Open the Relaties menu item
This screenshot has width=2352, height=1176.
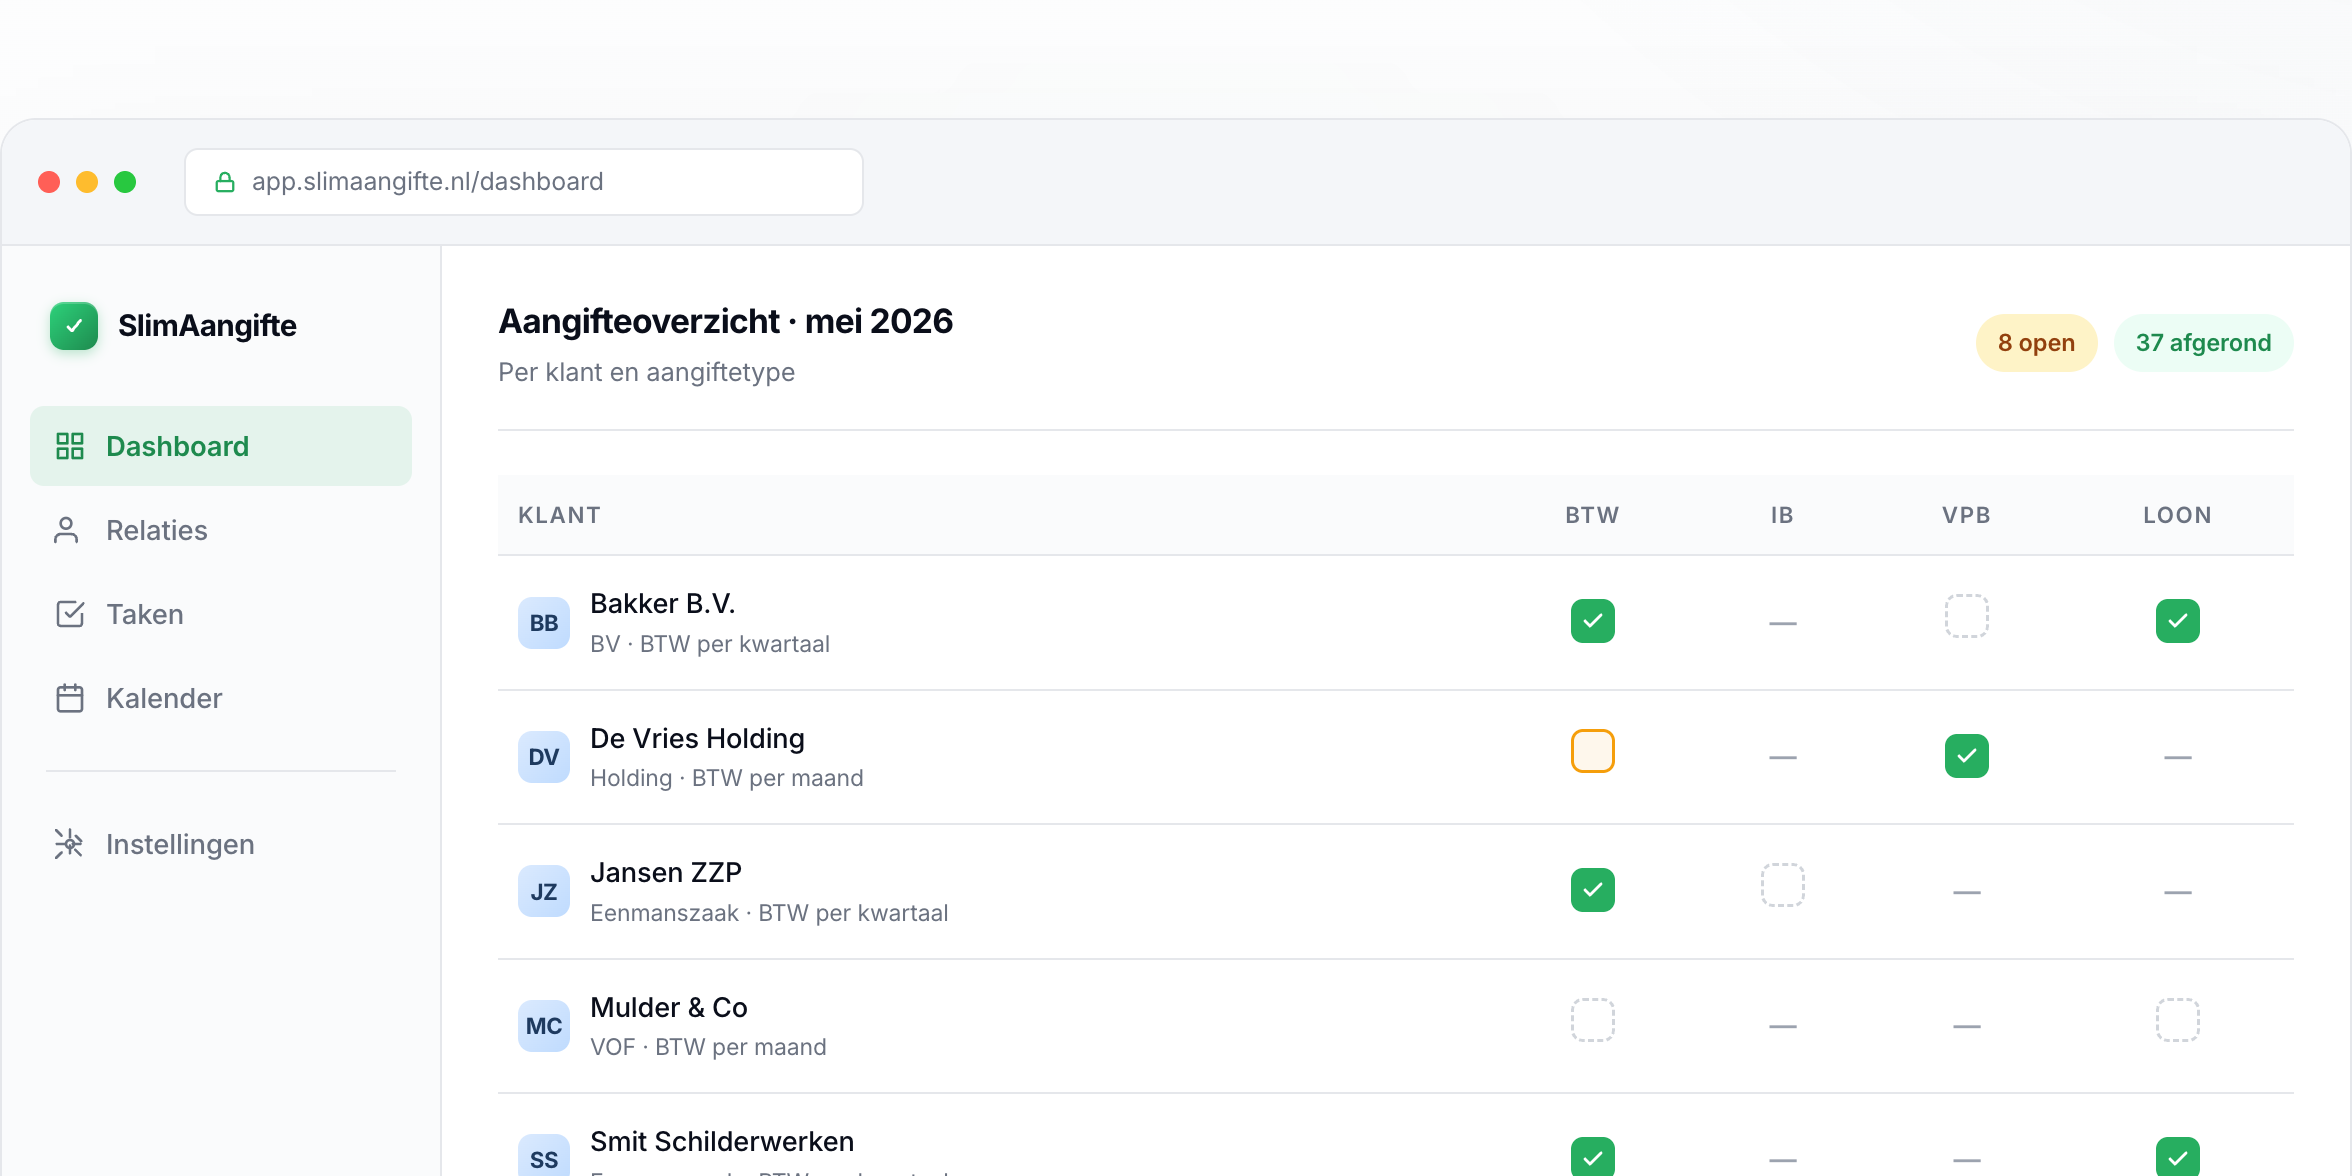click(x=221, y=530)
